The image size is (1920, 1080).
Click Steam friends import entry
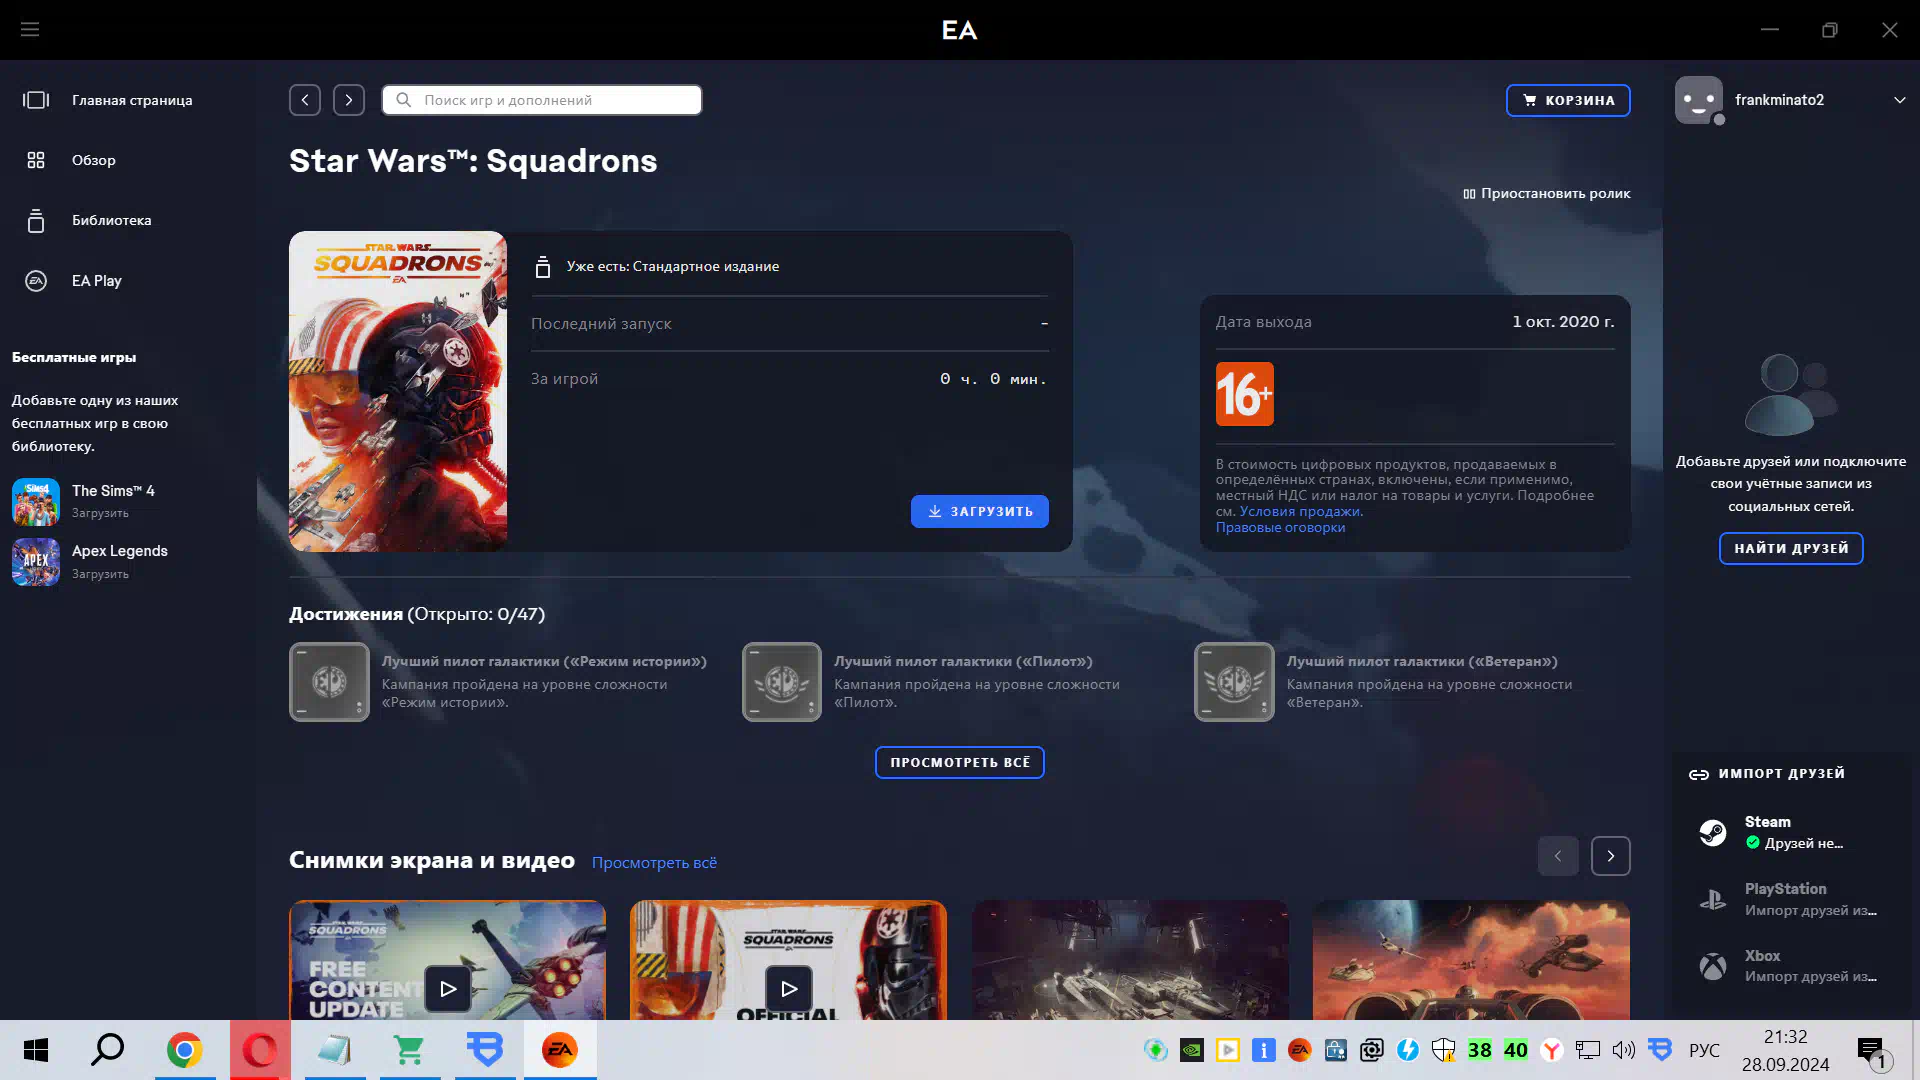(x=1791, y=832)
